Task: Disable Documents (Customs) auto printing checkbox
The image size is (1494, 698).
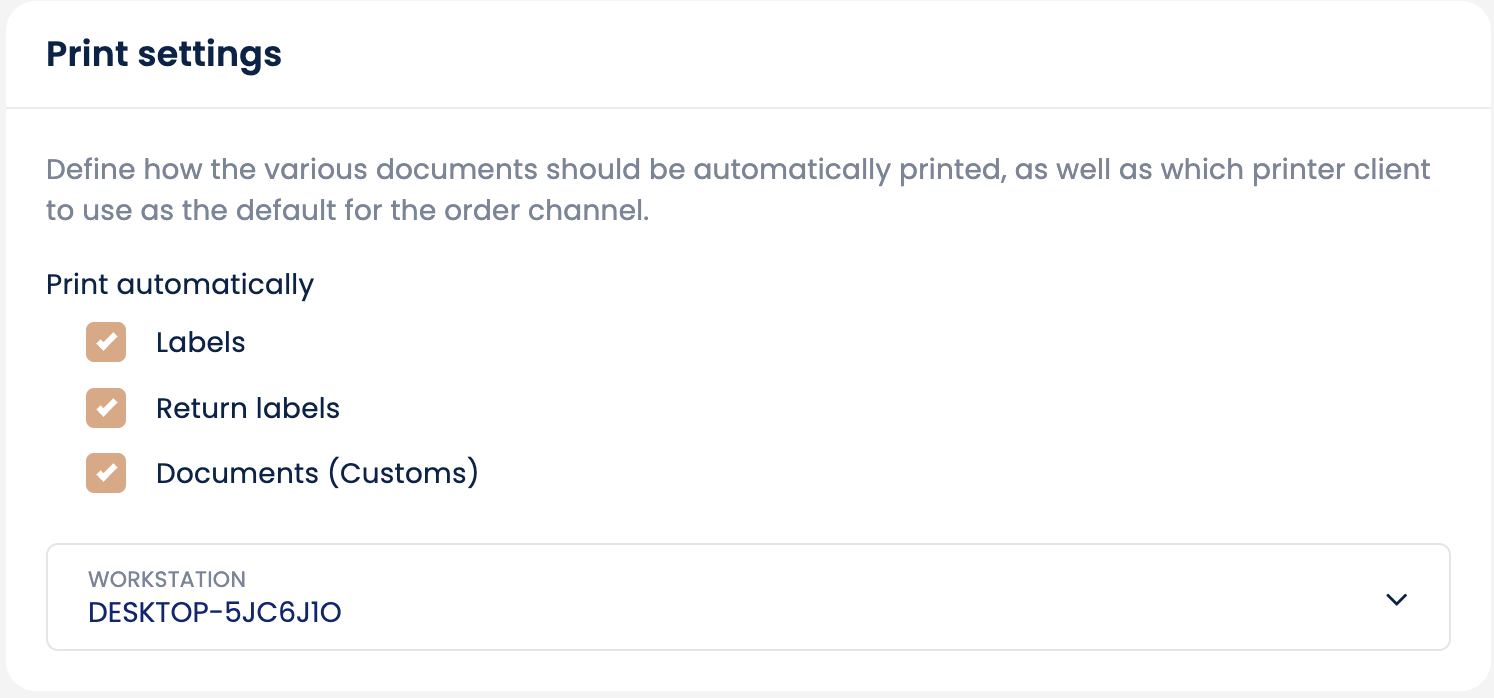Action: (106, 473)
